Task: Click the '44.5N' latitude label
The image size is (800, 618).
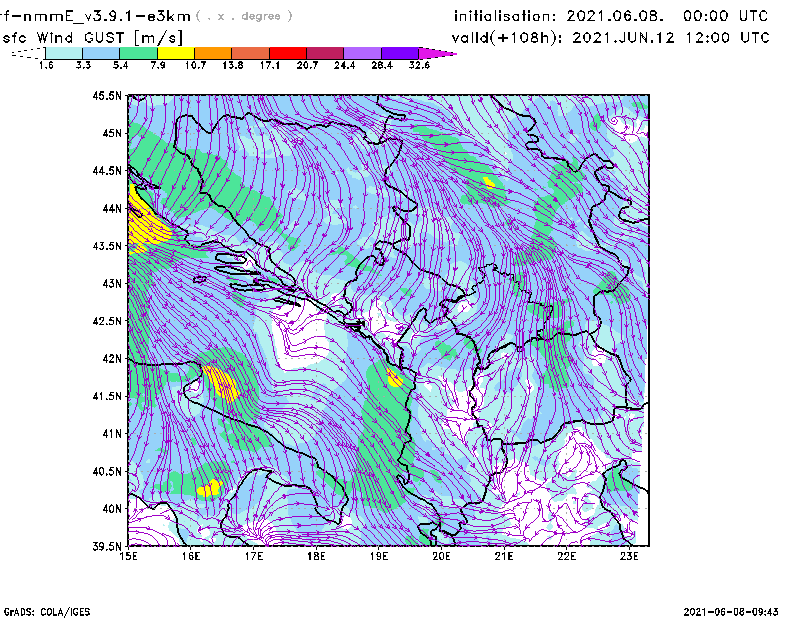Action: pyautogui.click(x=107, y=171)
